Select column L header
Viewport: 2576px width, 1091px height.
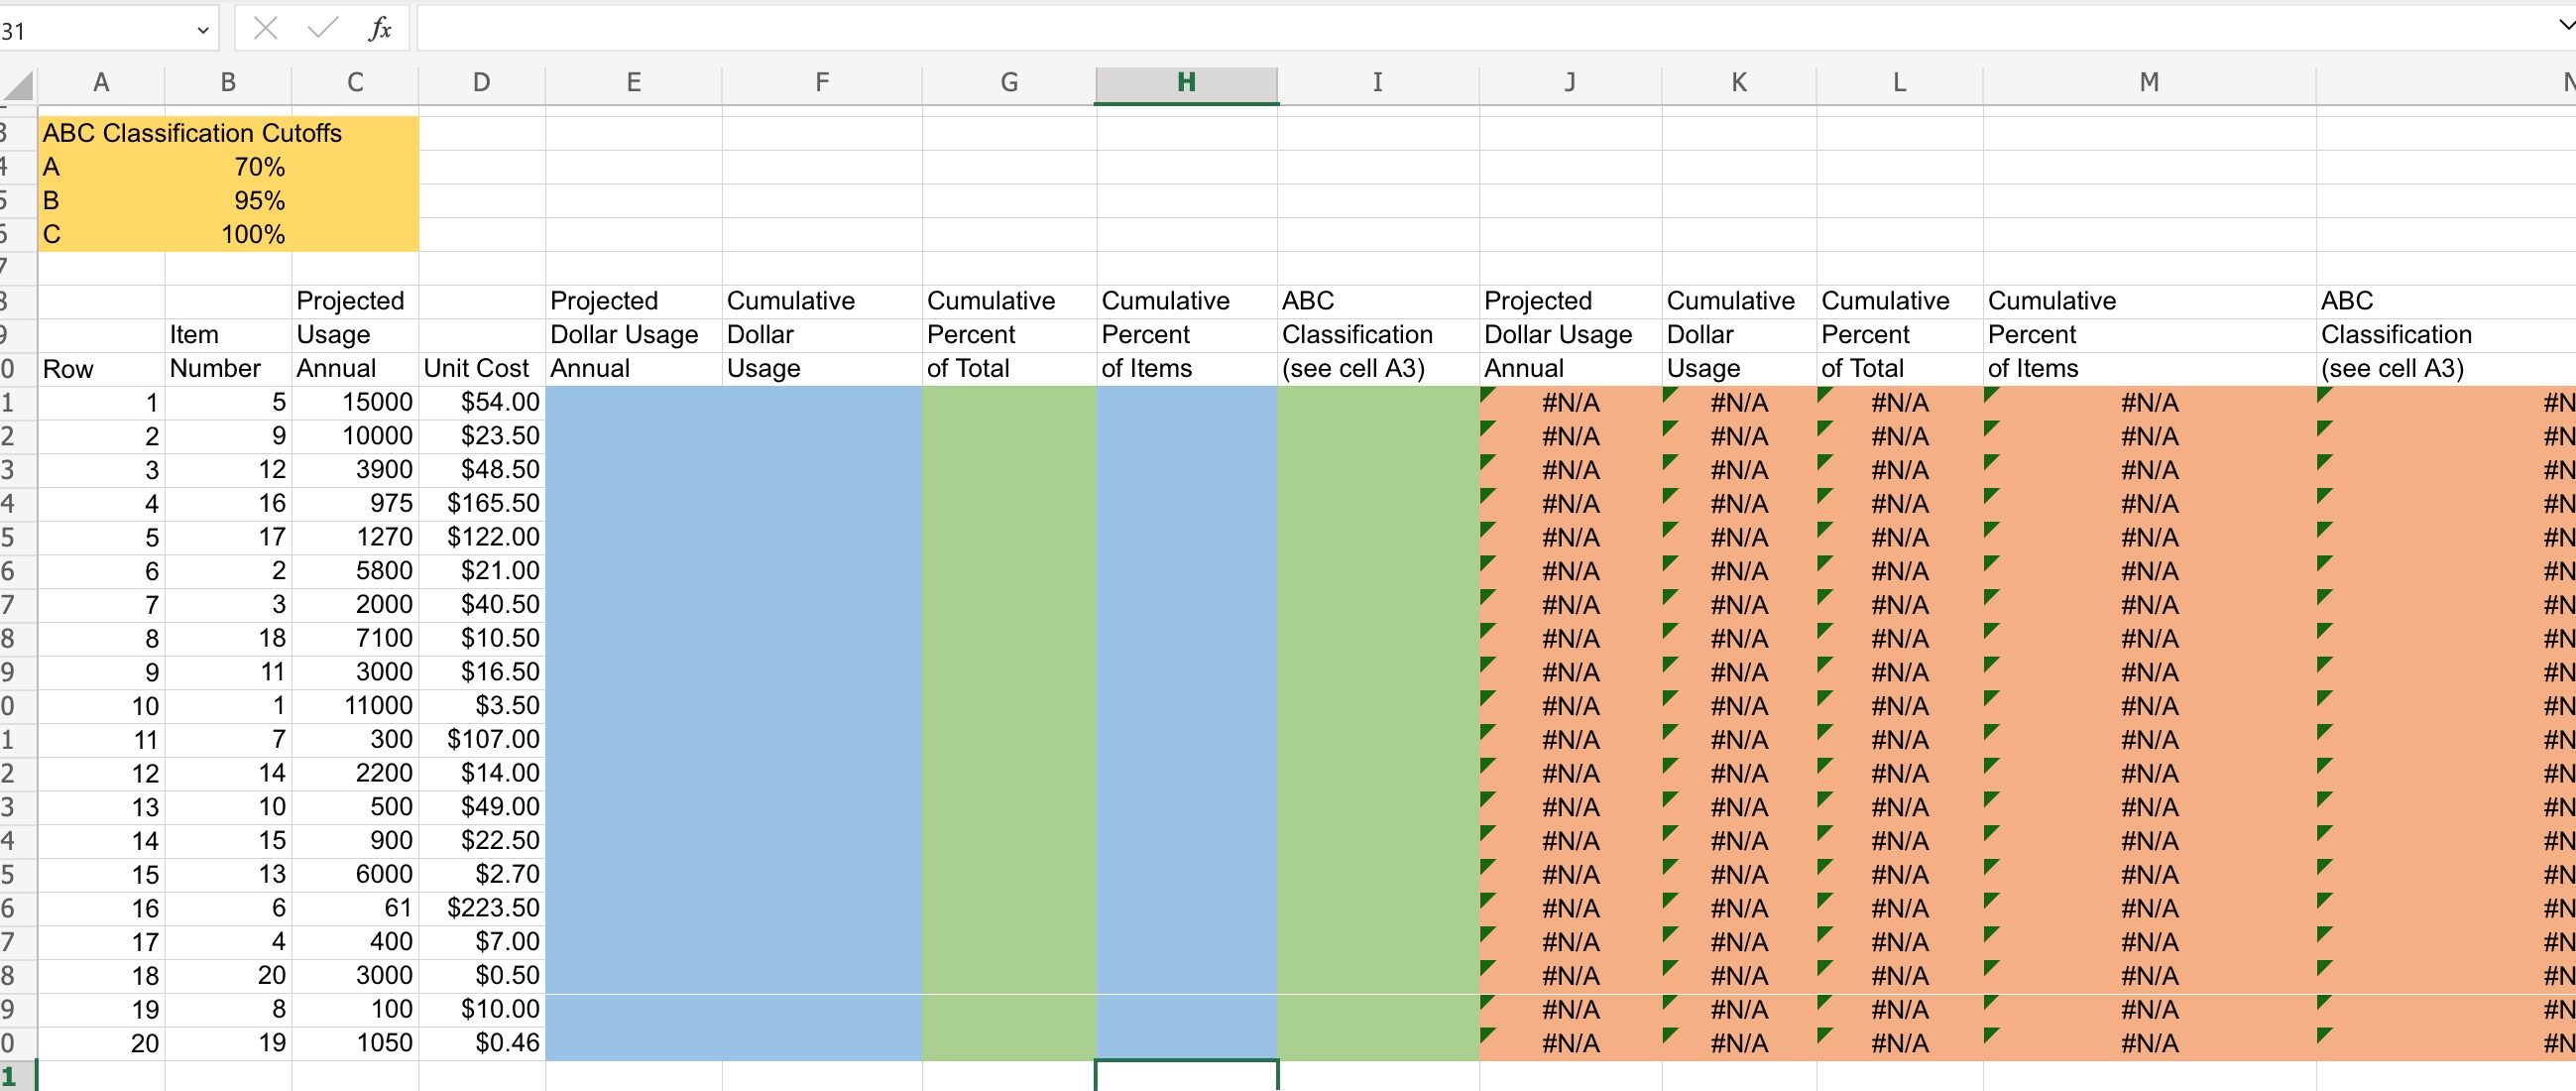click(x=1900, y=84)
